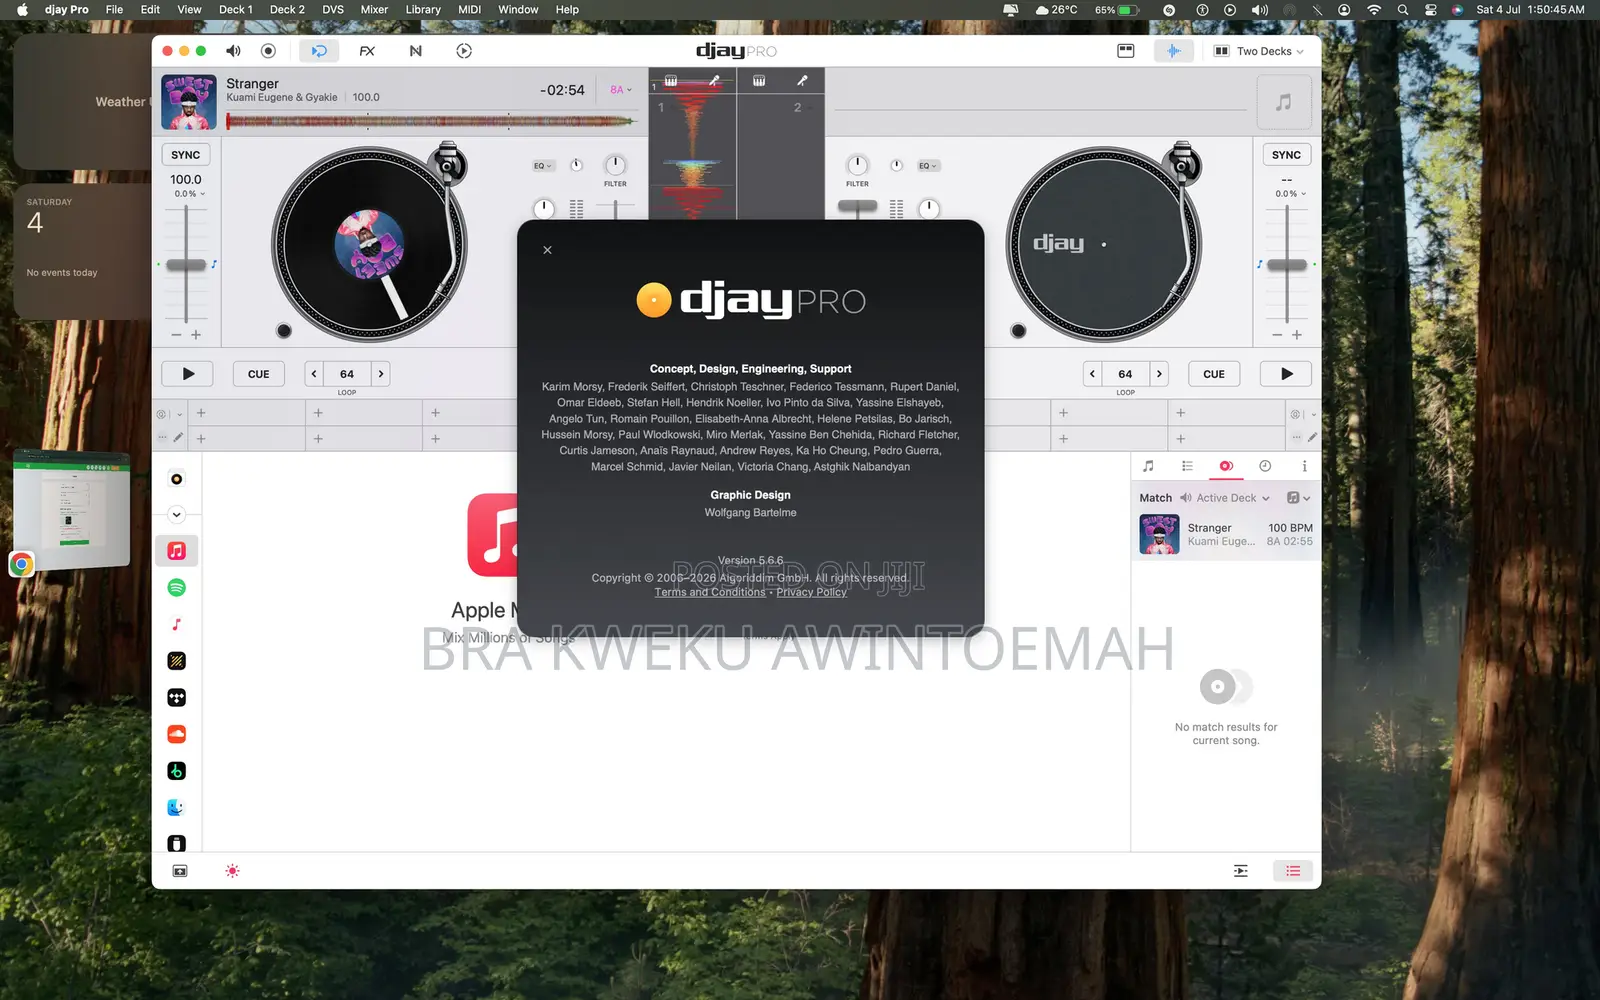1600x1000 pixels.
Task: Toggle the right deck 64 loop
Action: tap(1125, 374)
